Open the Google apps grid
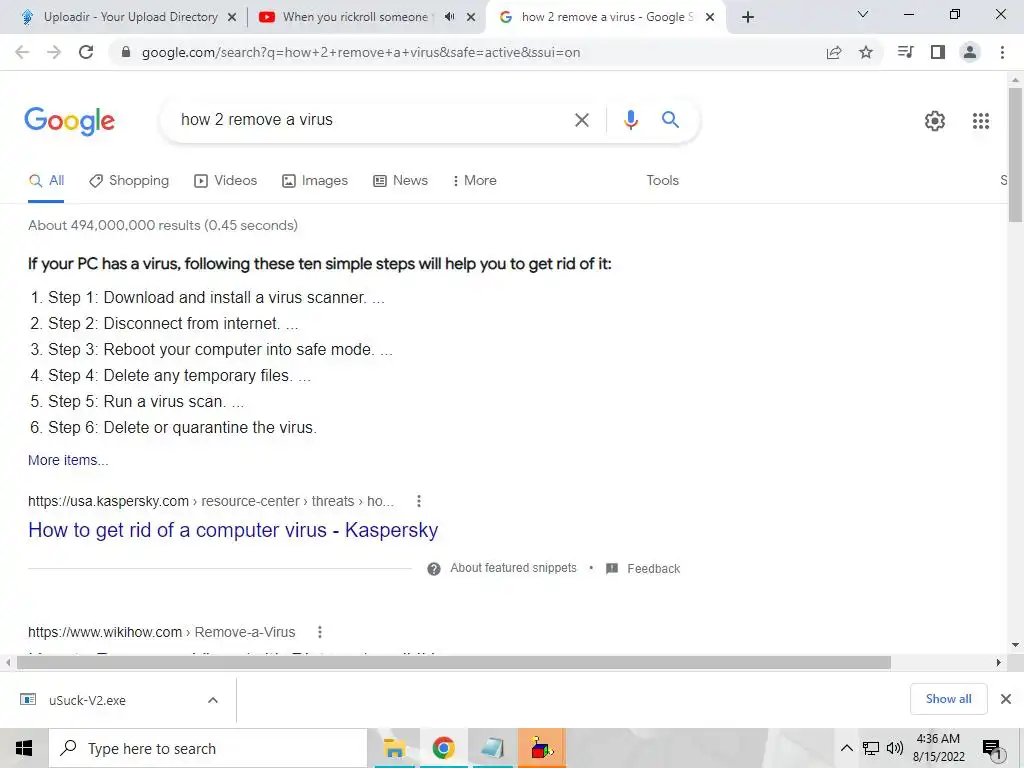1024x768 pixels. point(980,121)
